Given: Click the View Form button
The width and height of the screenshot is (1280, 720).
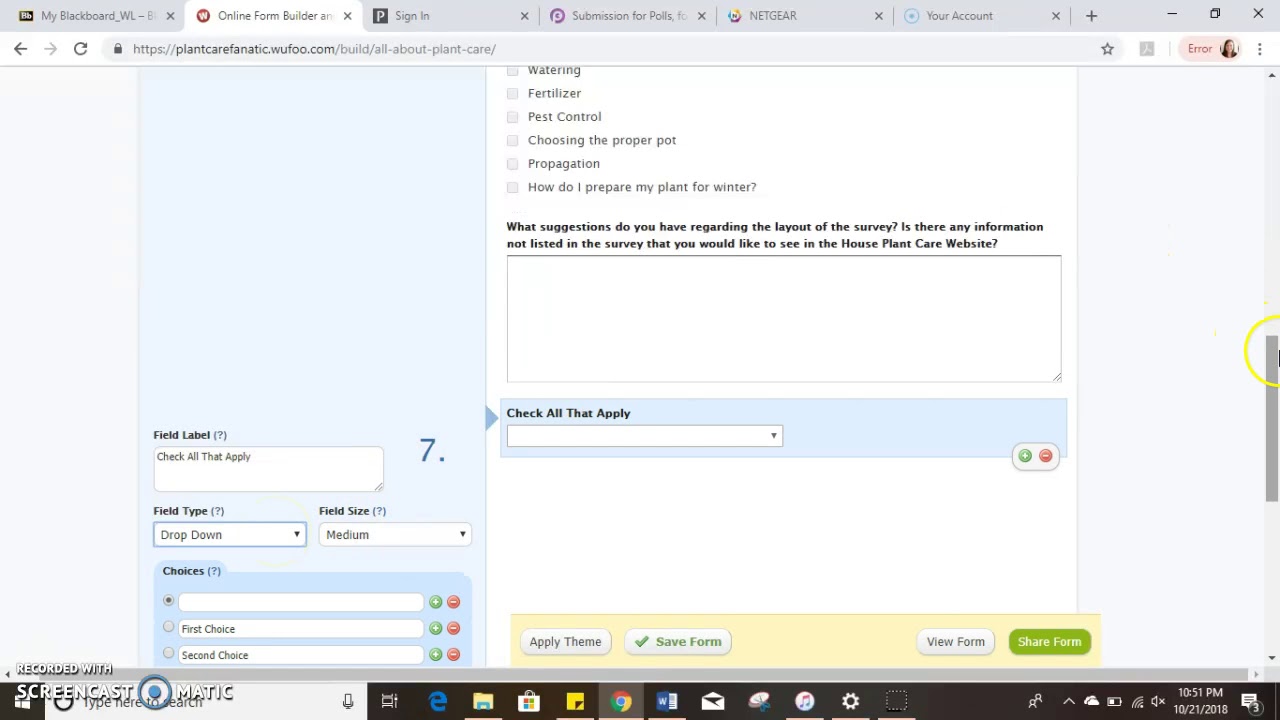Looking at the screenshot, I should tap(955, 642).
